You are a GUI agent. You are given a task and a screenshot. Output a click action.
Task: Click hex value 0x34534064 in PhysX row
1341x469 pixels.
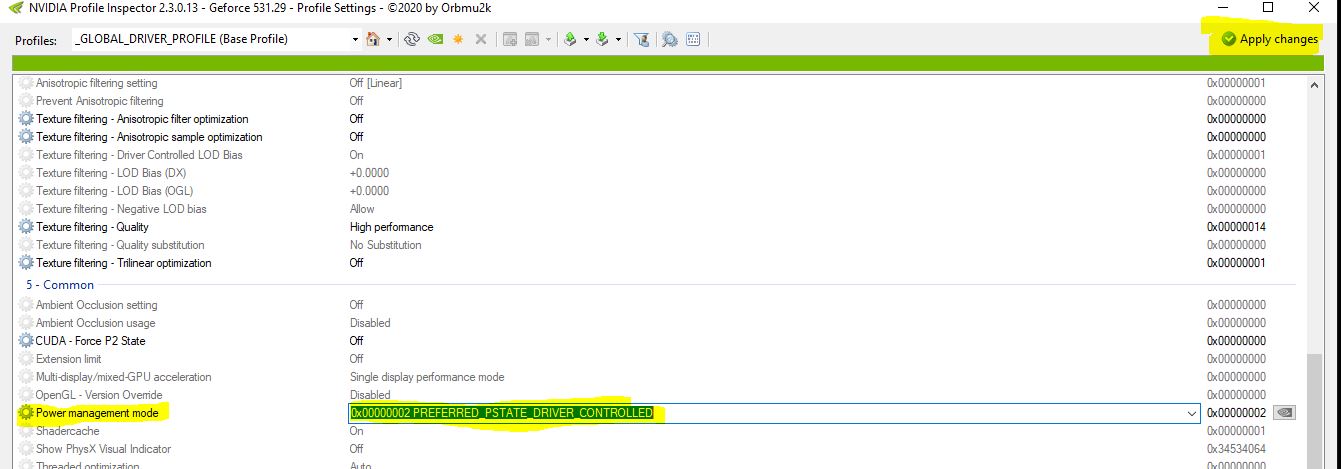(x=1237, y=449)
